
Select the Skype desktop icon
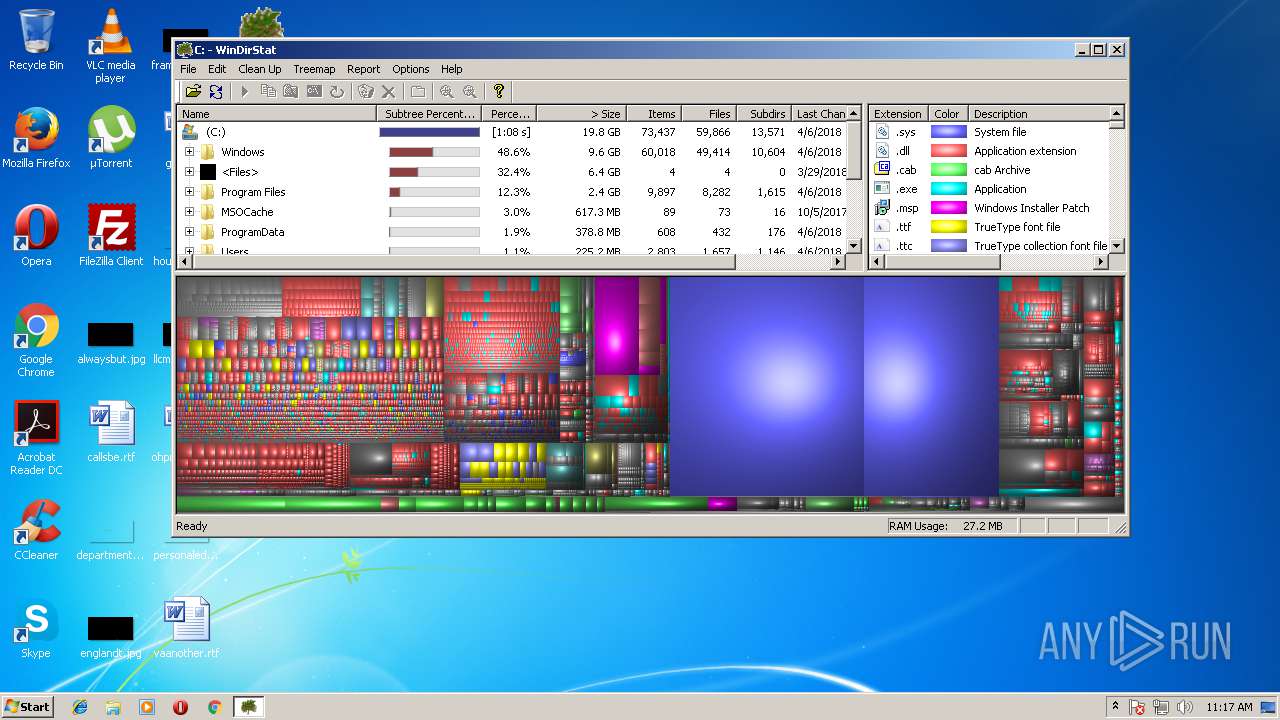tap(36, 628)
